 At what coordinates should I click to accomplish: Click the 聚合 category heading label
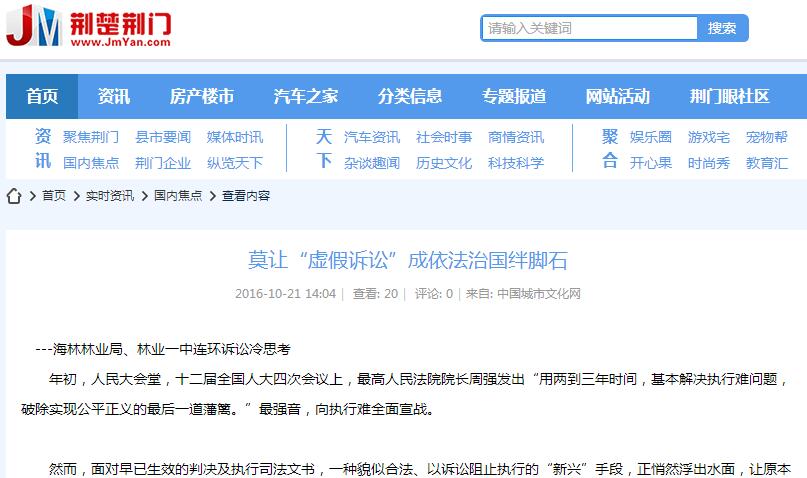click(610, 149)
